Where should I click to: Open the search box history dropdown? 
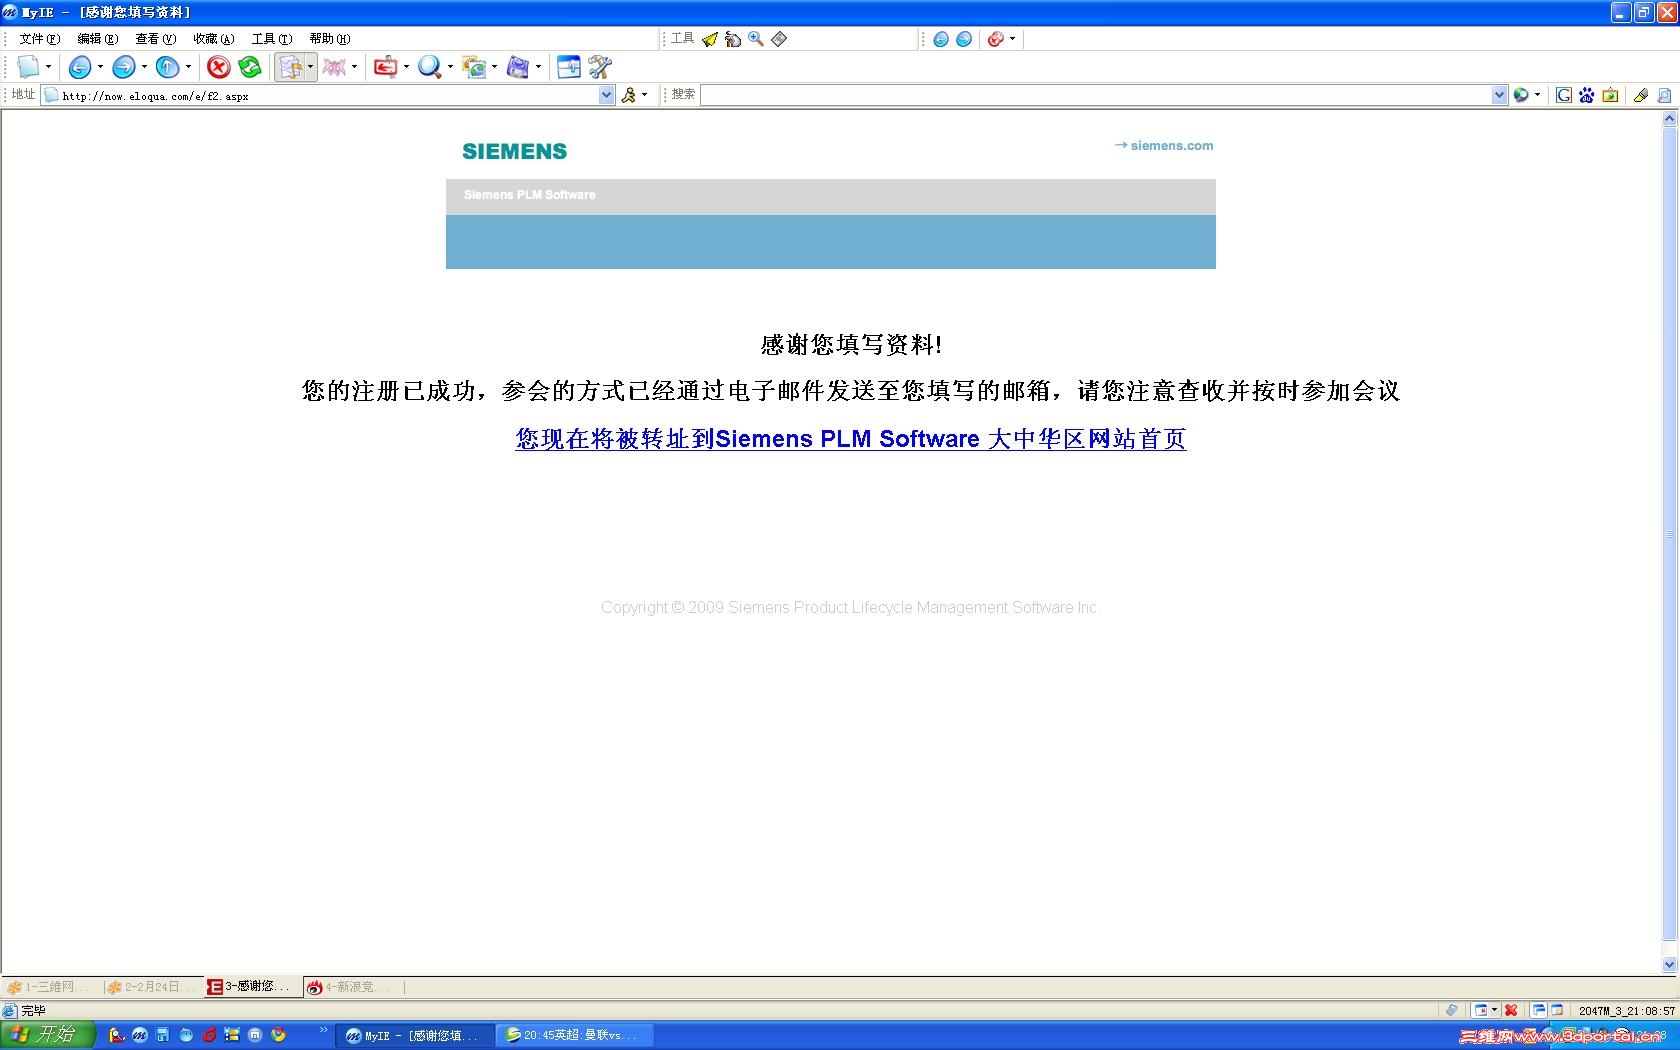click(1499, 95)
